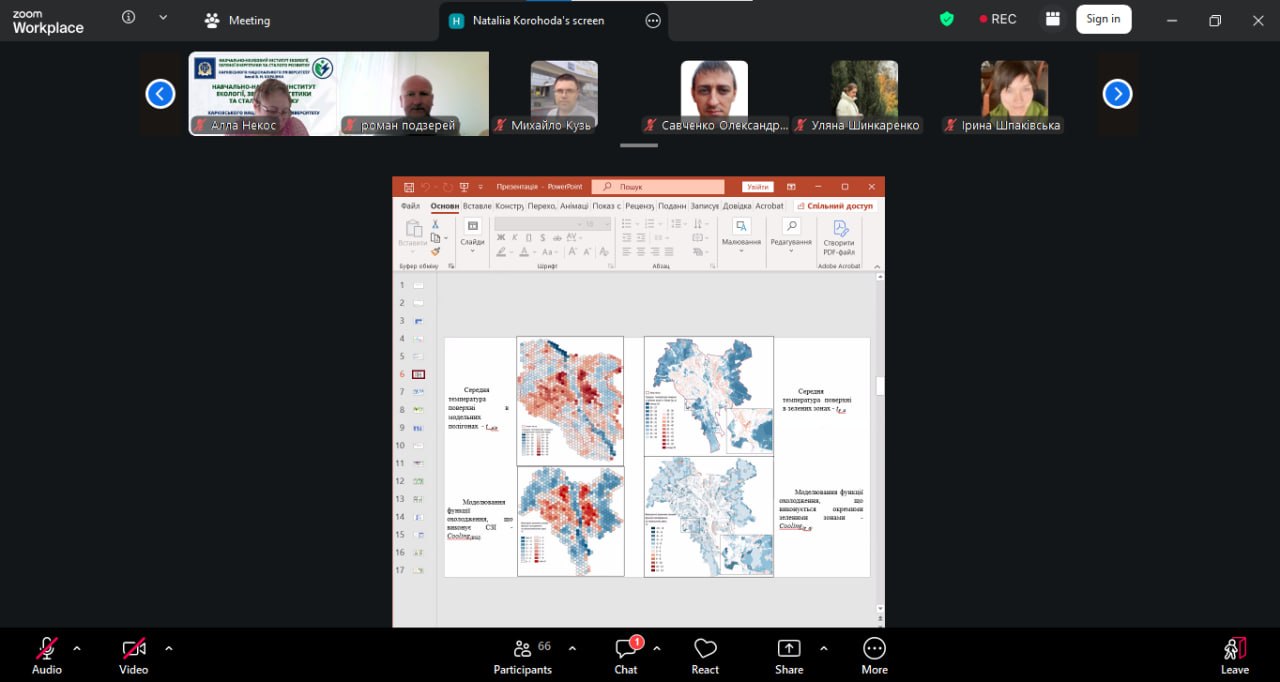The width and height of the screenshot is (1280, 682).
Task: Select slide 17 thumbnail in slide panel
Action: point(418,570)
